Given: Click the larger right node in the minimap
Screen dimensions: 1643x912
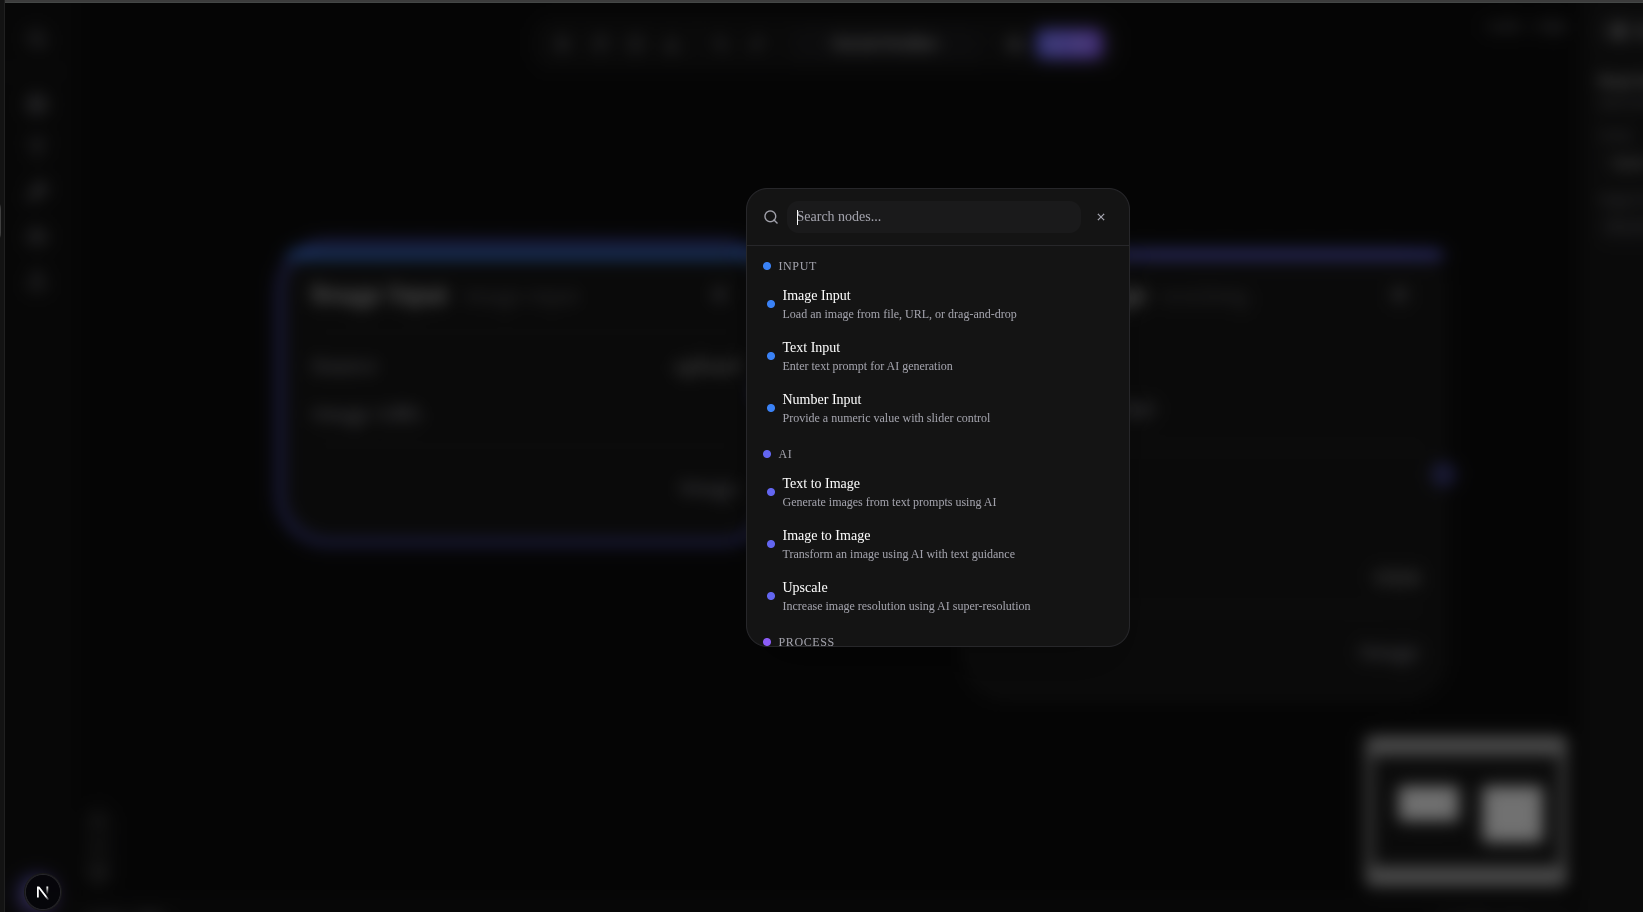Looking at the screenshot, I should (x=1511, y=812).
